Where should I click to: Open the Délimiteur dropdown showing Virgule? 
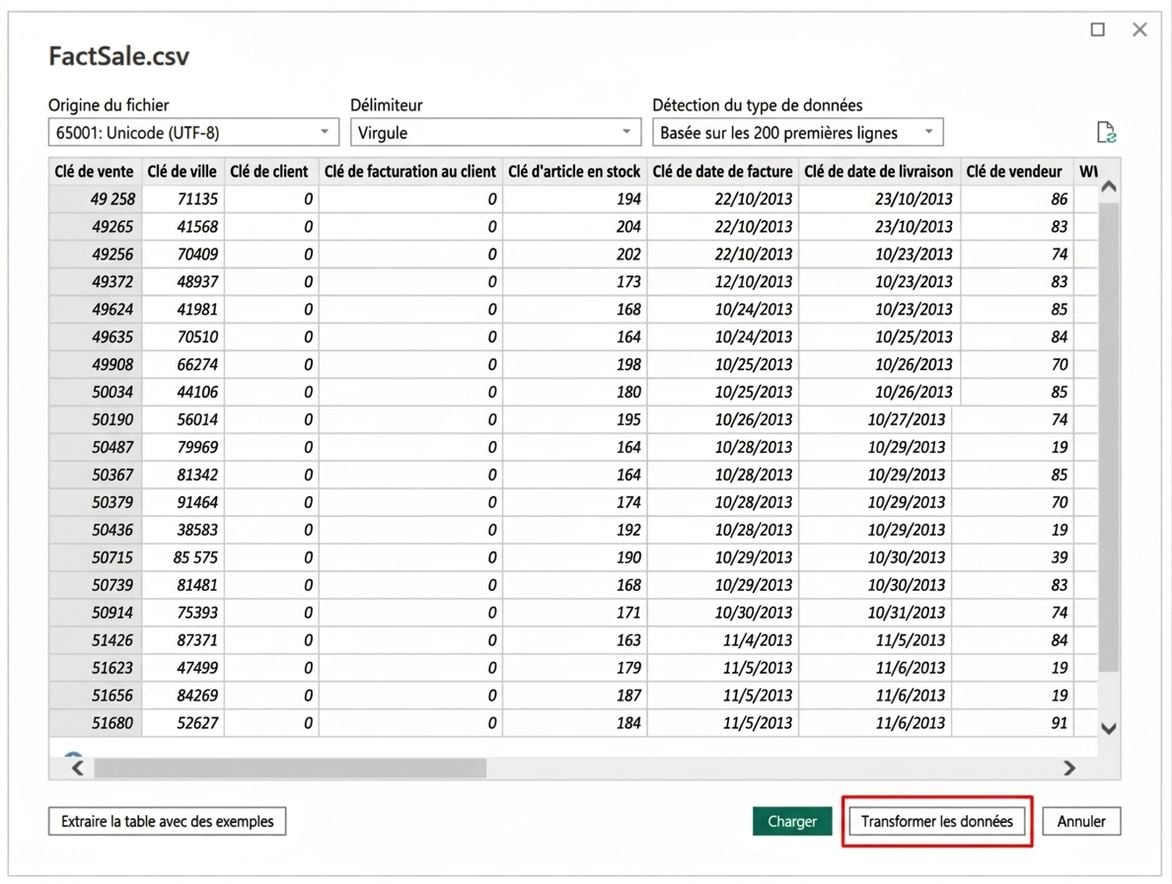click(496, 132)
